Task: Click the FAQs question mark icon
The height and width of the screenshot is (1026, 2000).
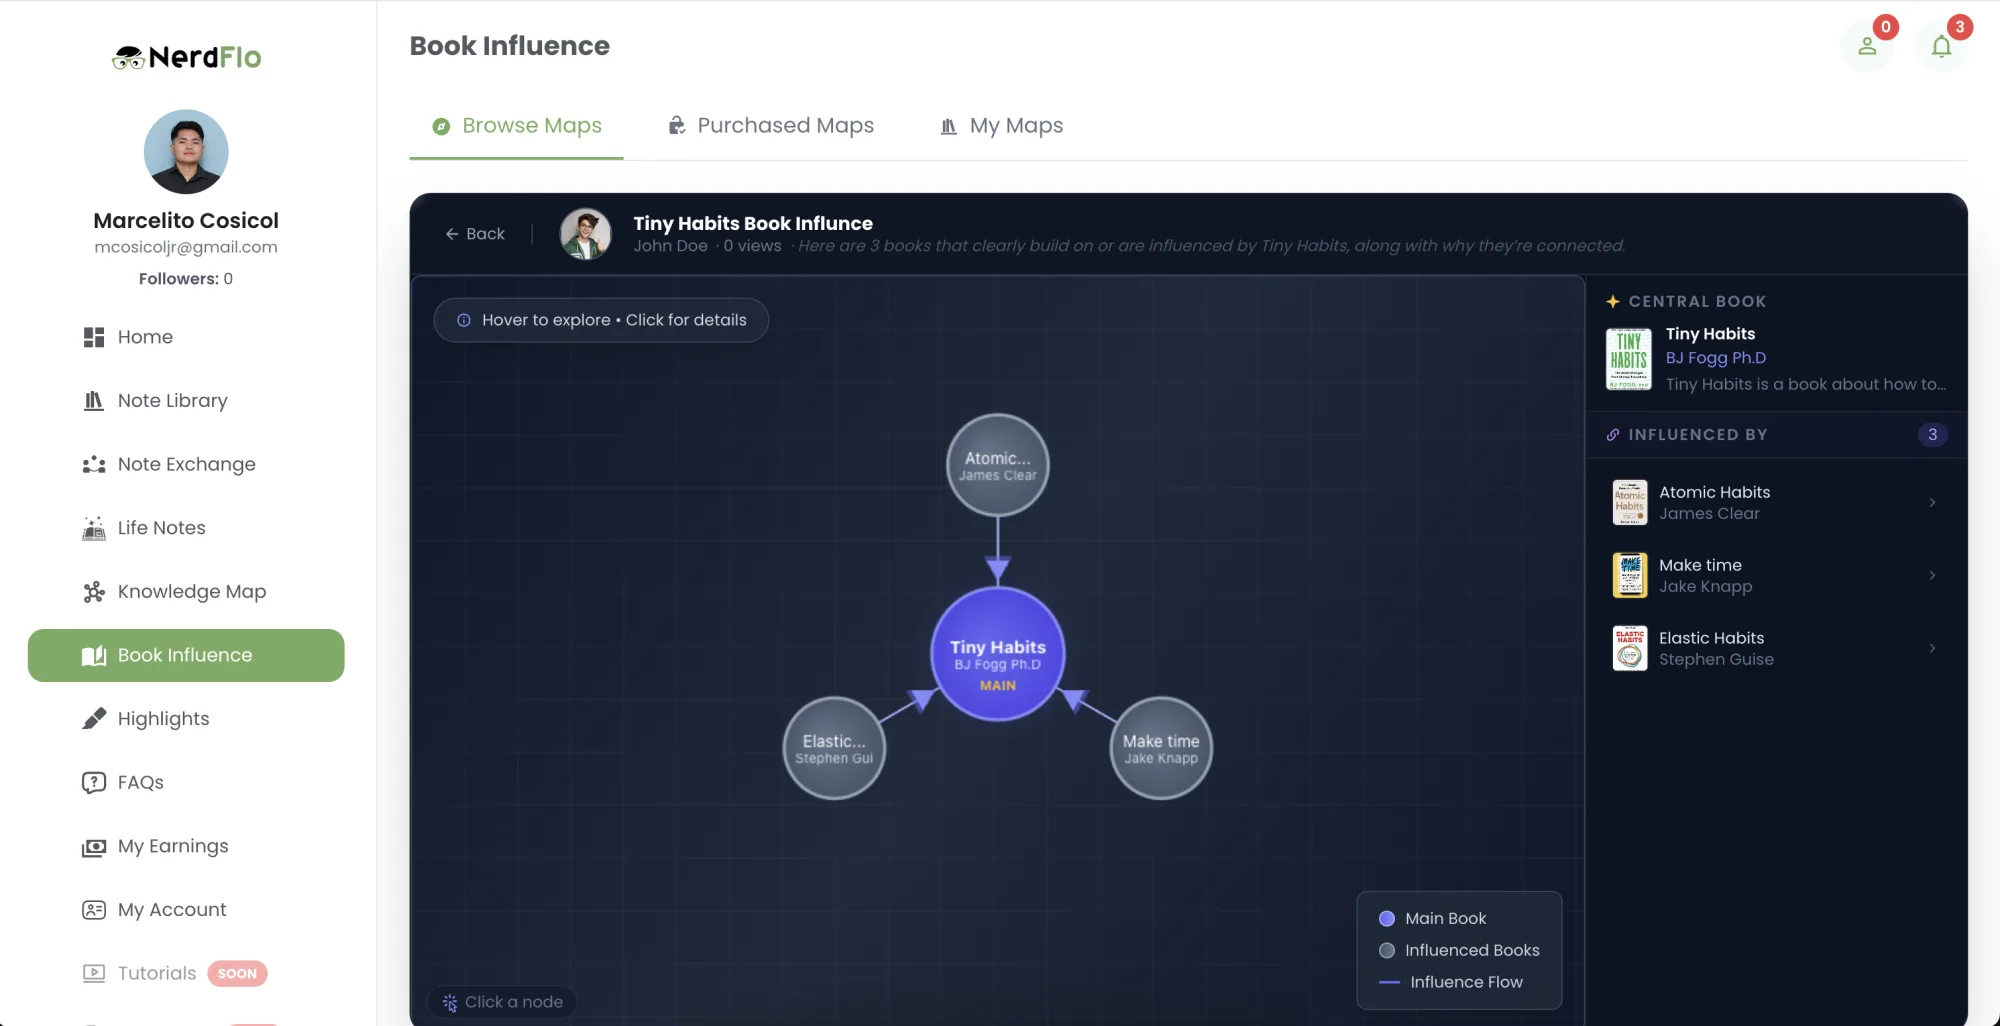Action: [94, 783]
